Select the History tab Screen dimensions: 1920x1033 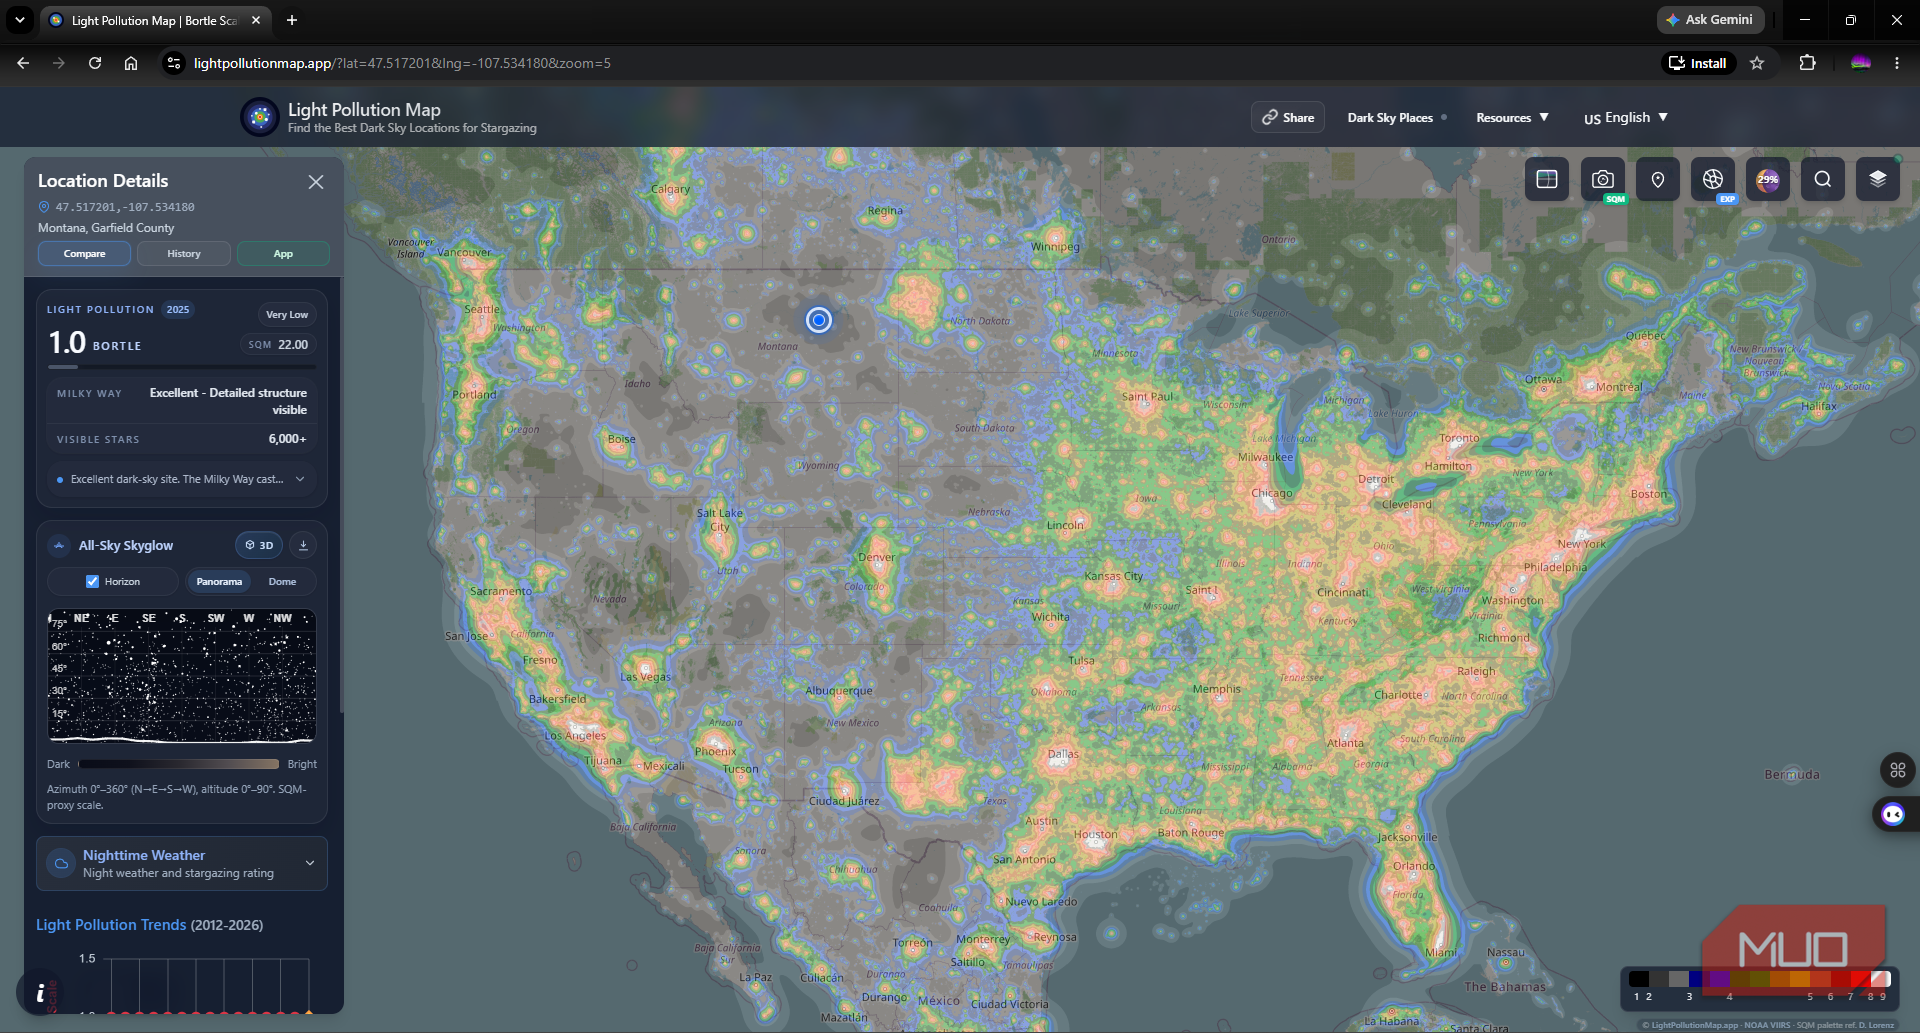184,254
